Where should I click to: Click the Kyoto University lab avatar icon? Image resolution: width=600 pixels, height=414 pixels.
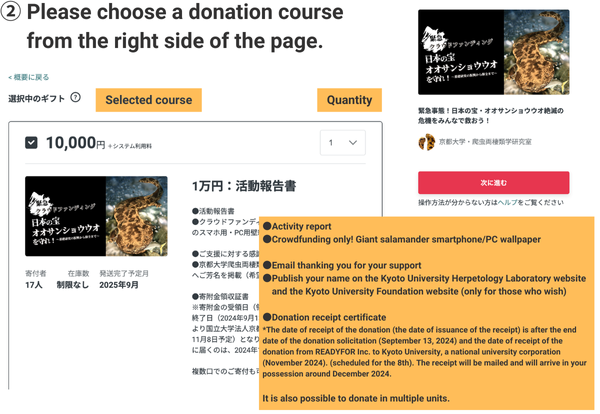[427, 142]
